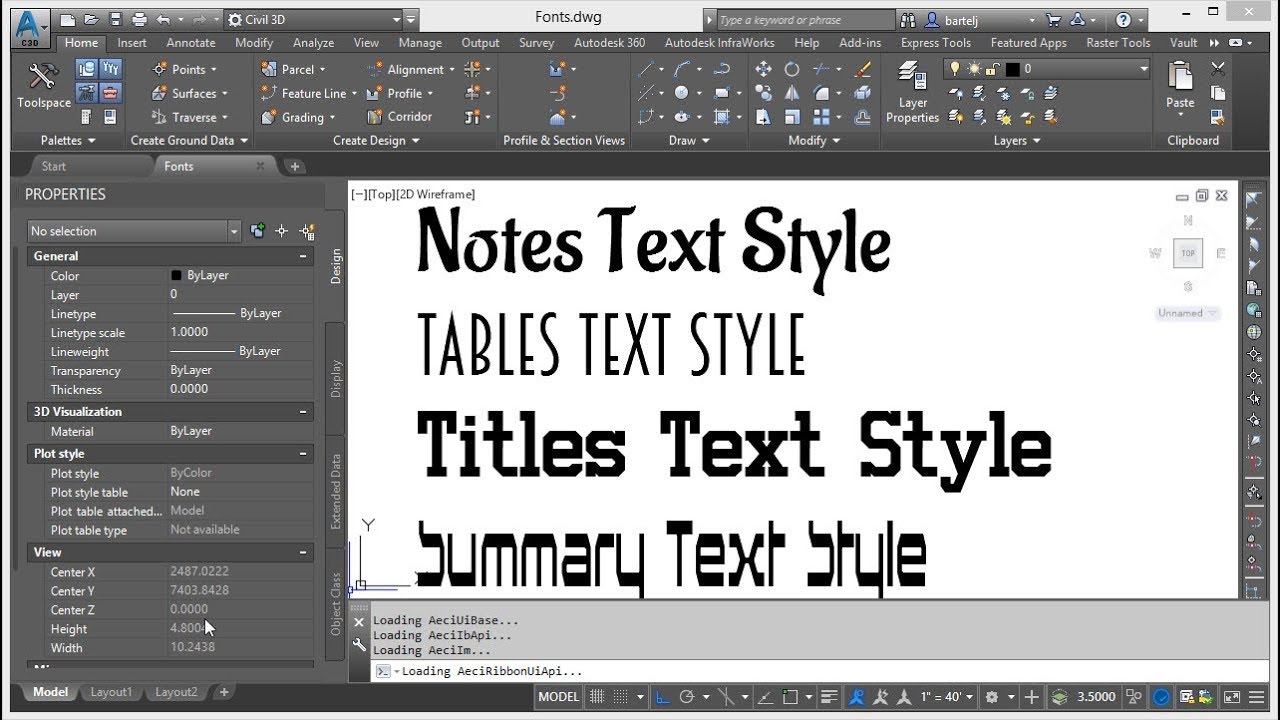This screenshot has height=720, width=1280.
Task: Click the search binoculars icon
Action: [x=908, y=19]
